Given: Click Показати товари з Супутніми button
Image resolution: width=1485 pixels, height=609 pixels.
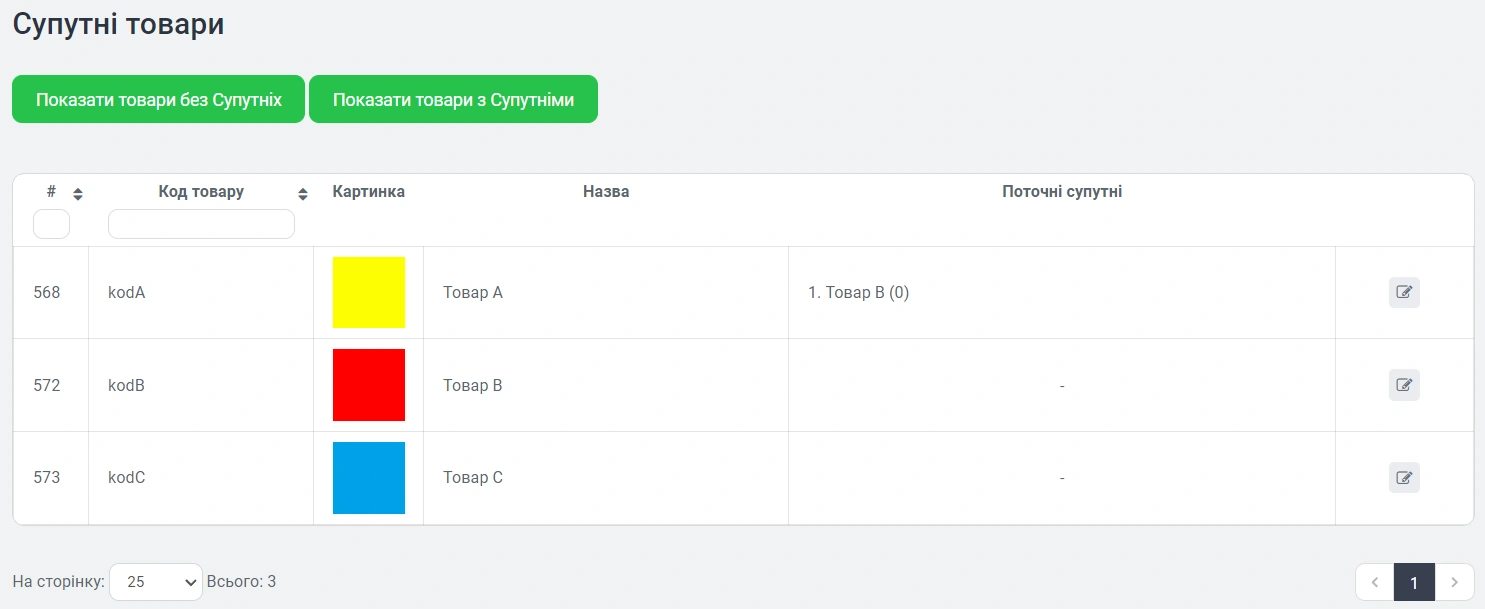Looking at the screenshot, I should click(453, 100).
